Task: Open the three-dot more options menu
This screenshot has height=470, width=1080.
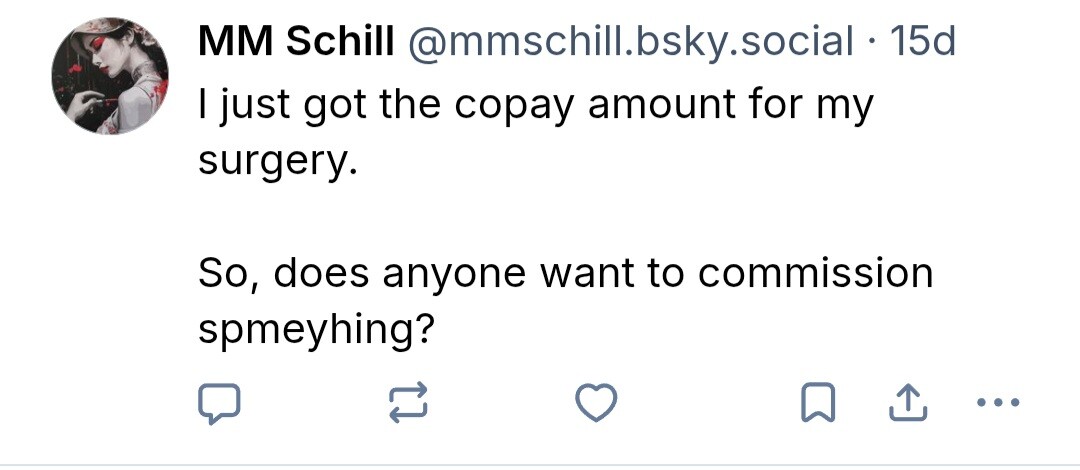Action: point(997,402)
